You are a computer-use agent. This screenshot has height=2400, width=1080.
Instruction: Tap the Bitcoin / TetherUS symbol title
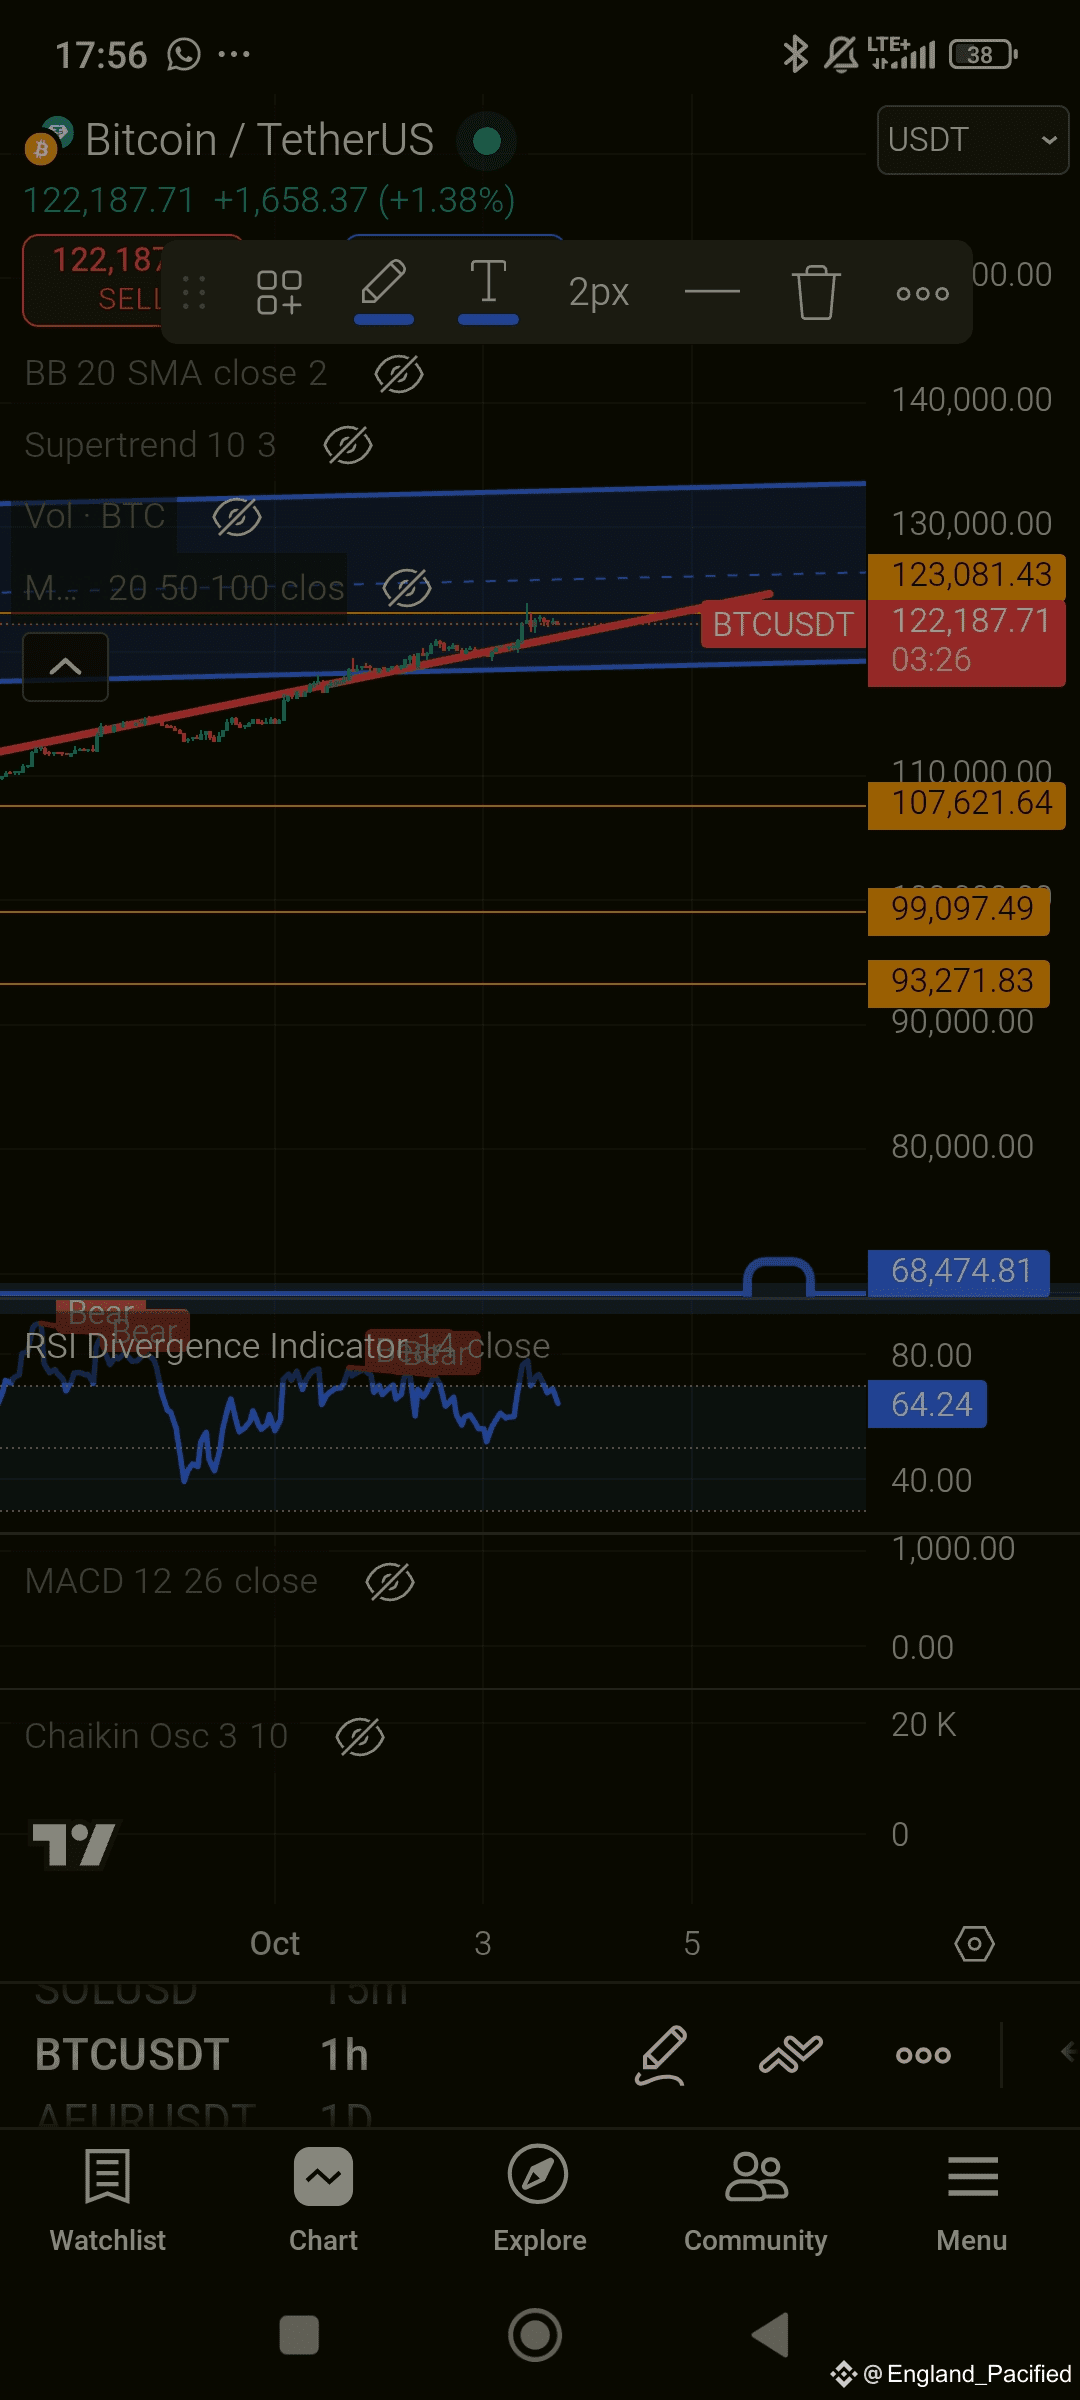tap(259, 140)
